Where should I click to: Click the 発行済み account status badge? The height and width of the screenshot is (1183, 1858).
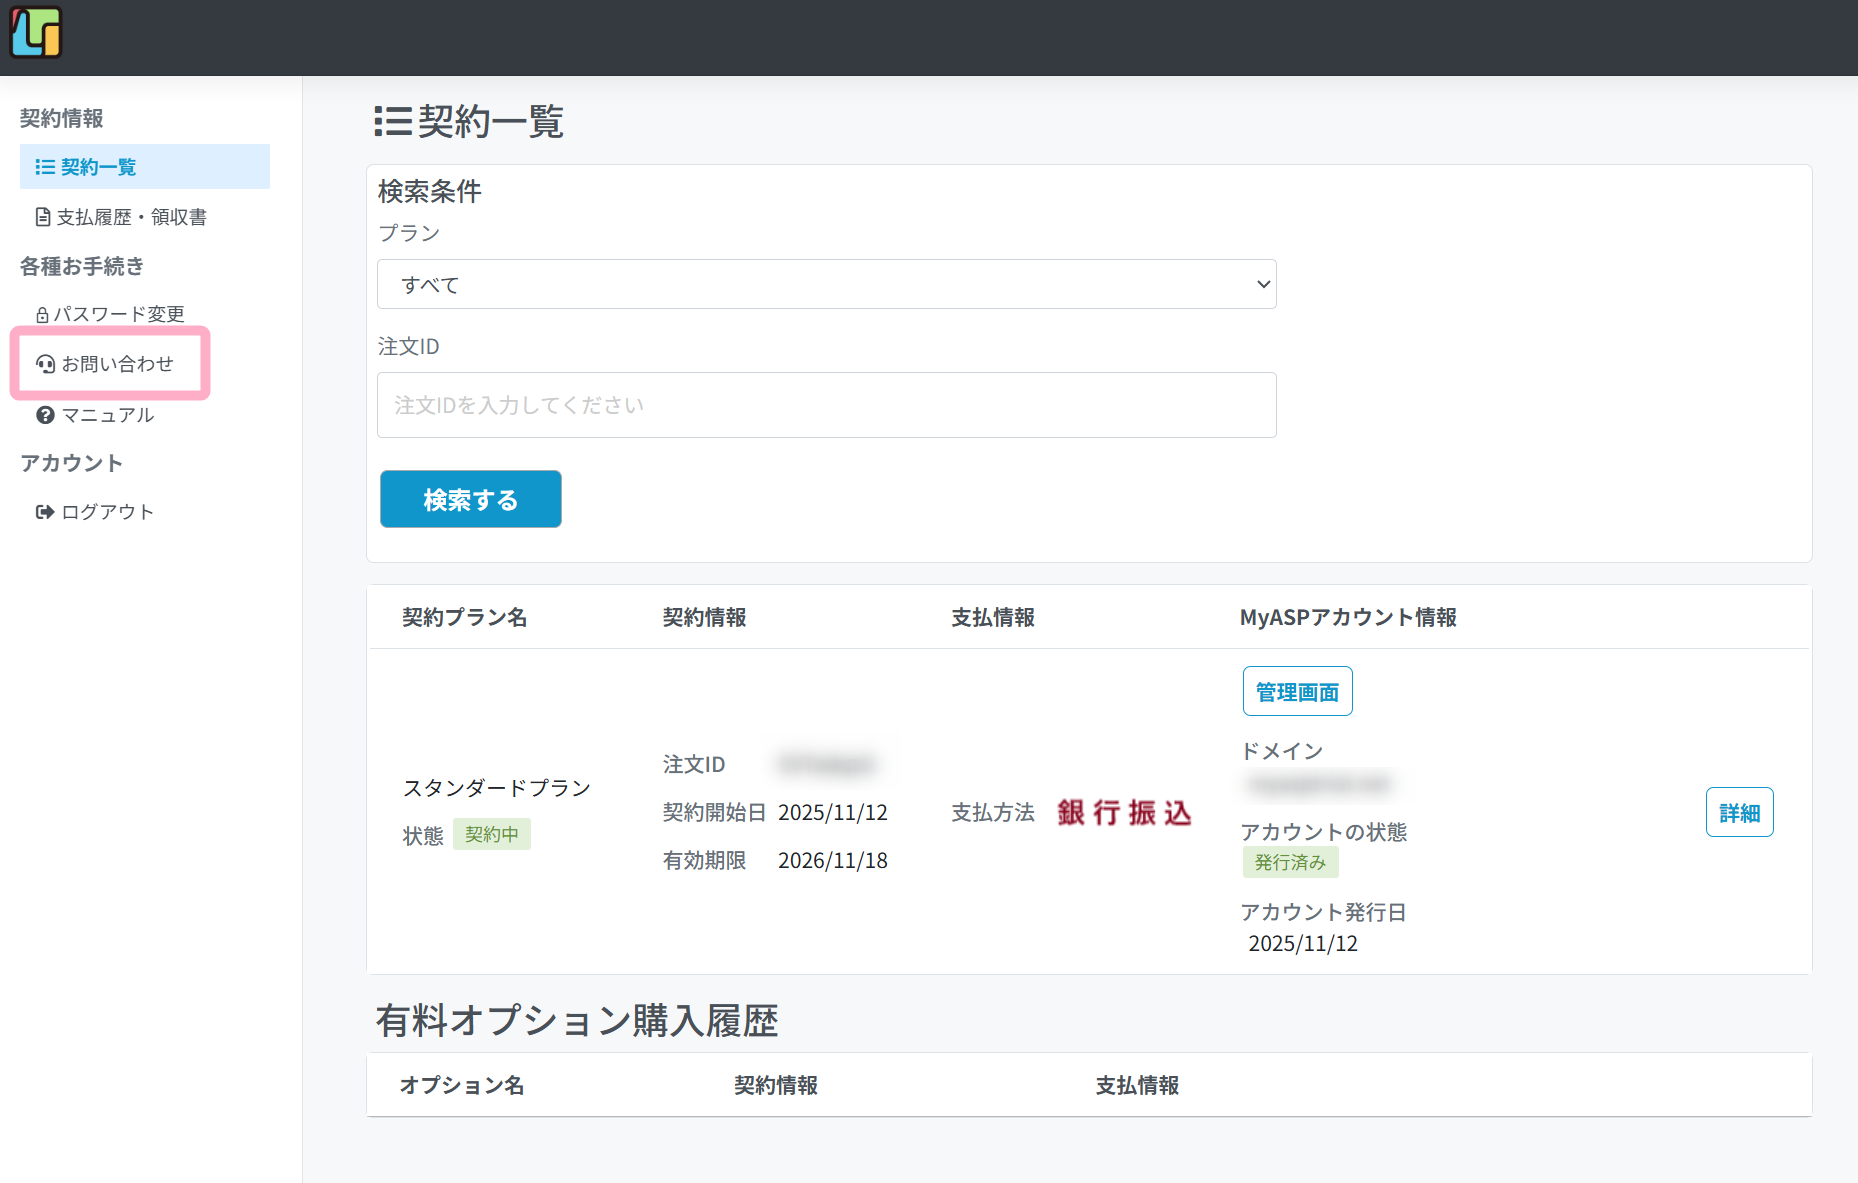click(1290, 862)
